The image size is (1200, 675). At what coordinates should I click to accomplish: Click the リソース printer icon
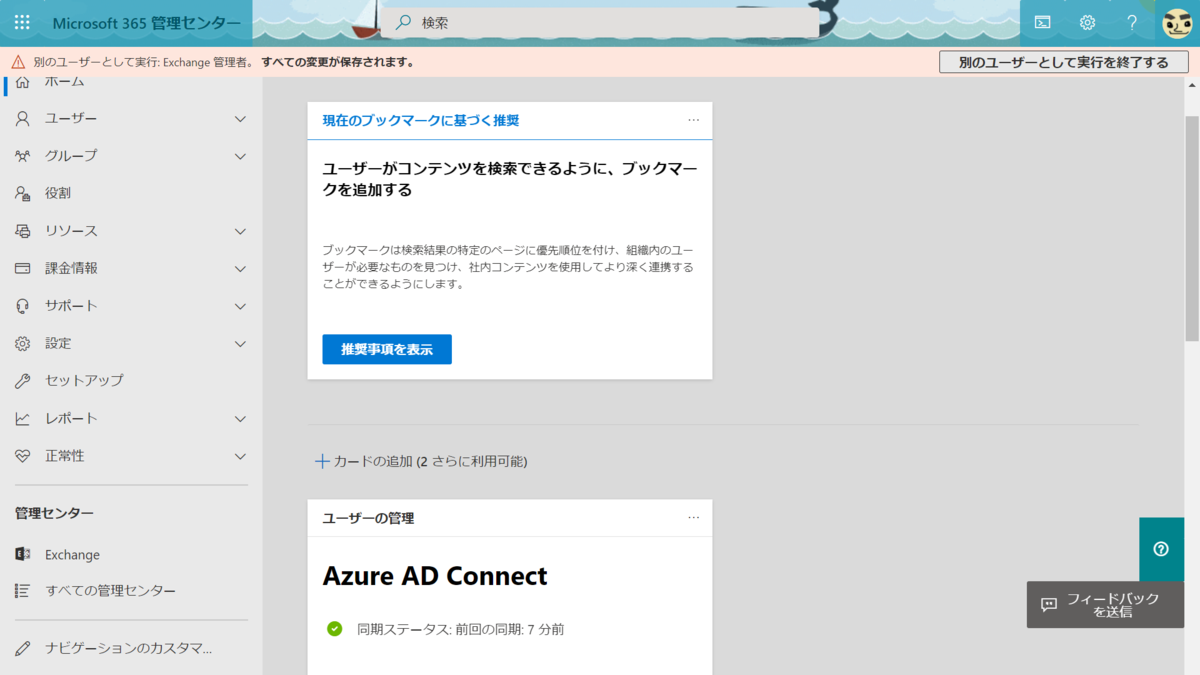tap(22, 231)
